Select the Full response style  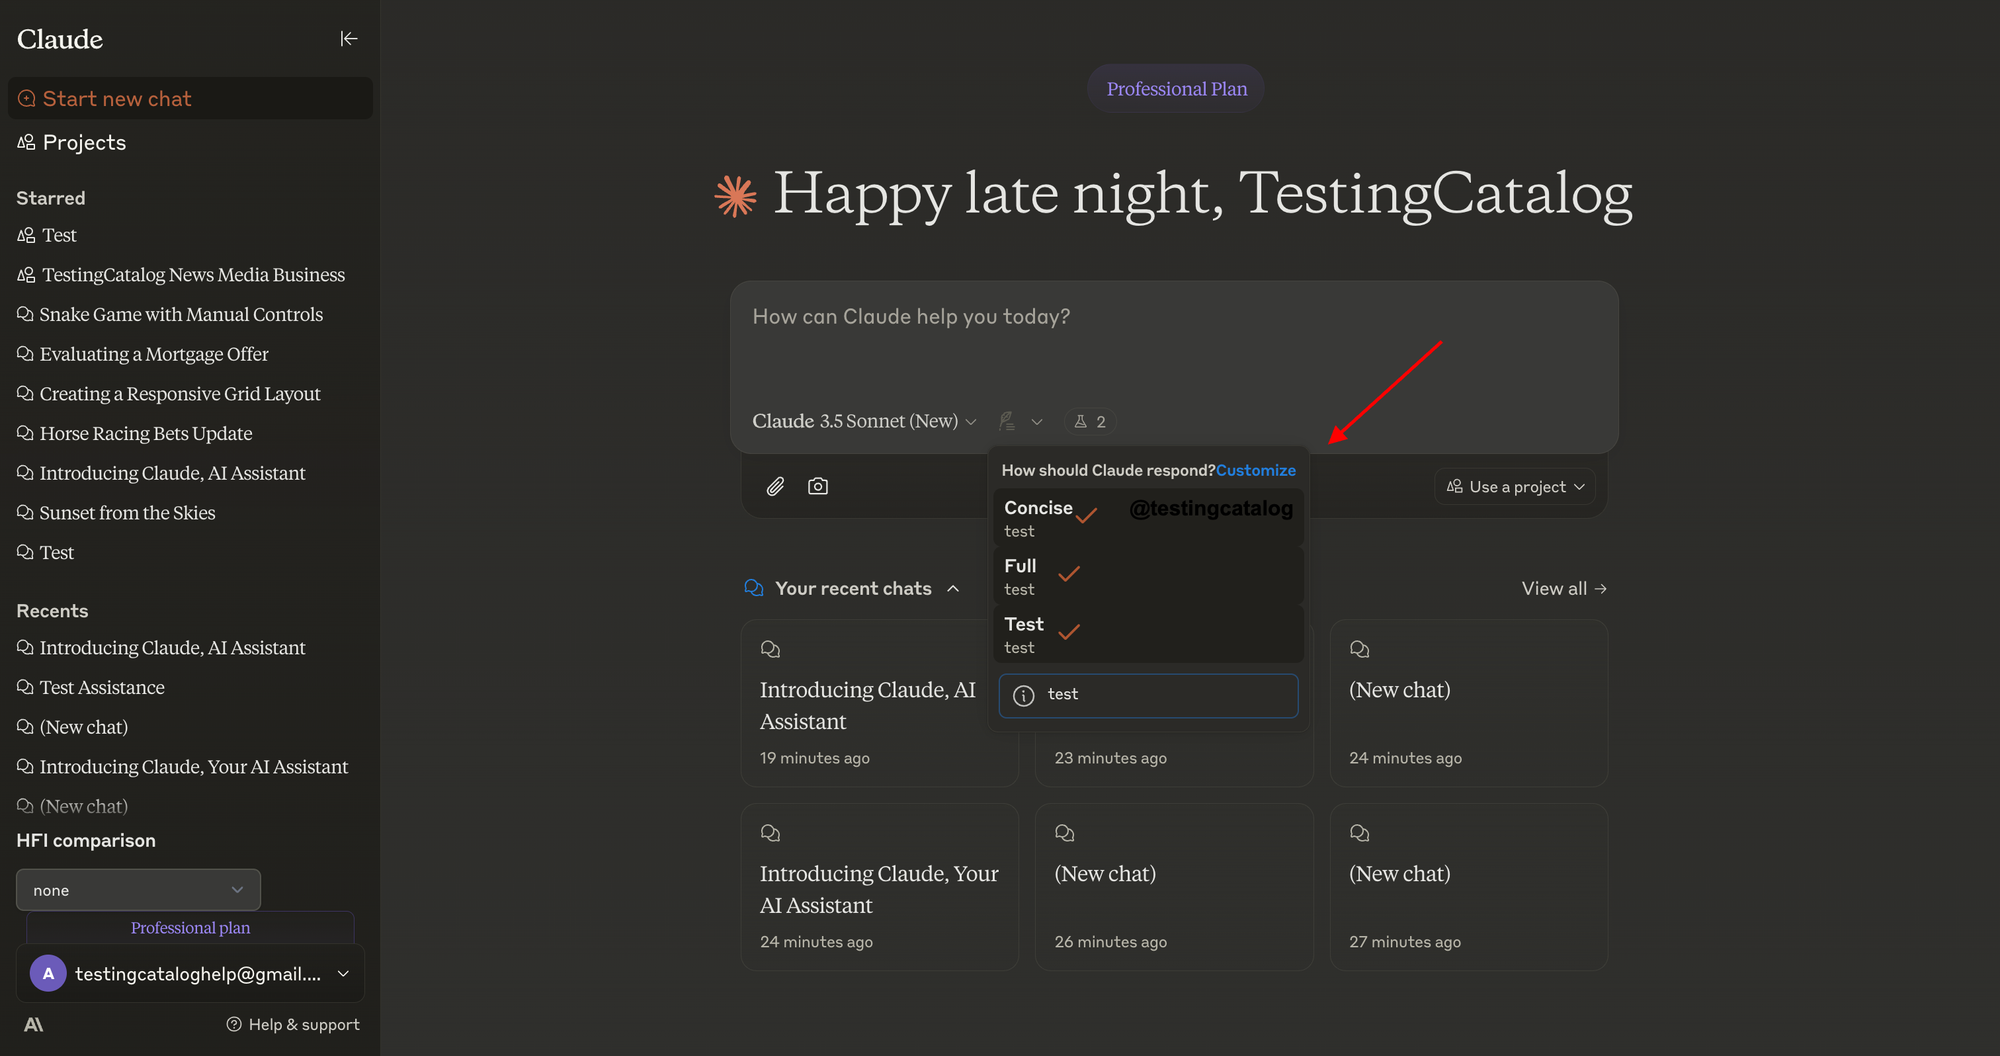[x=1148, y=576]
